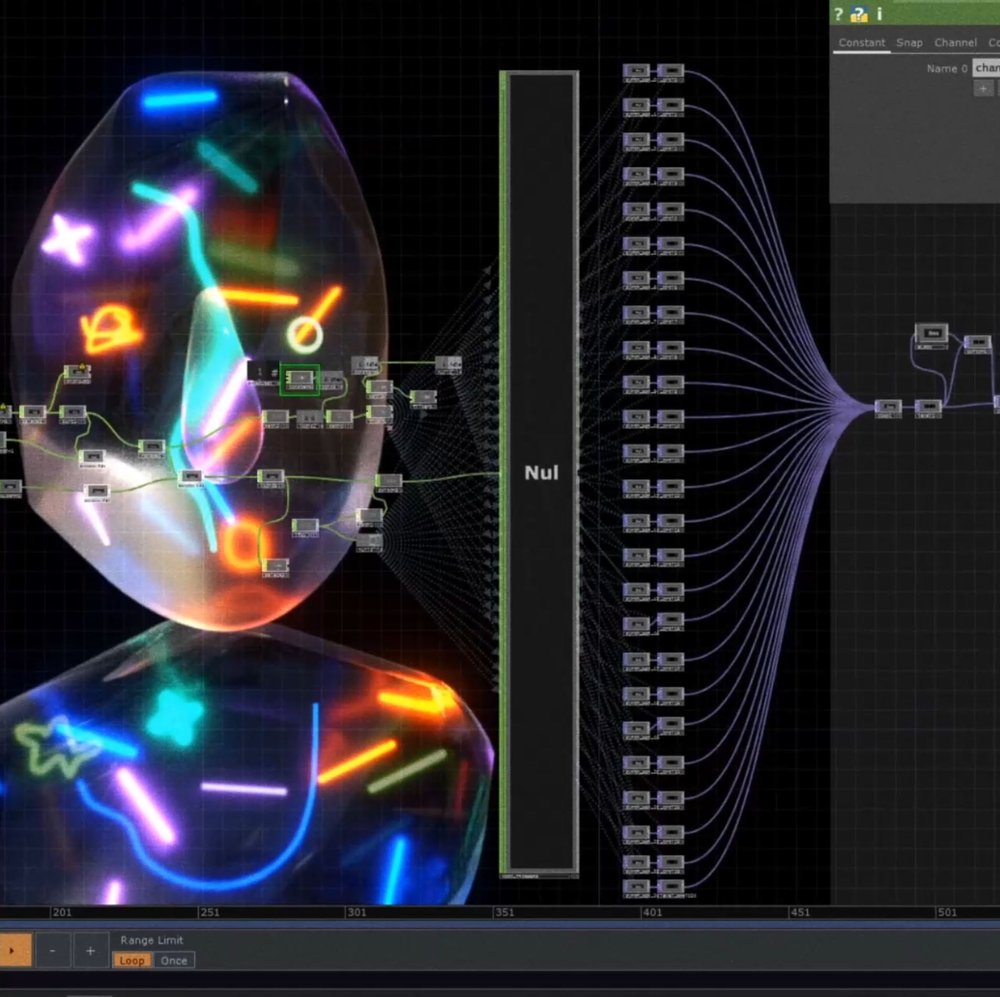Click the Name 0 channel name field

[986, 68]
